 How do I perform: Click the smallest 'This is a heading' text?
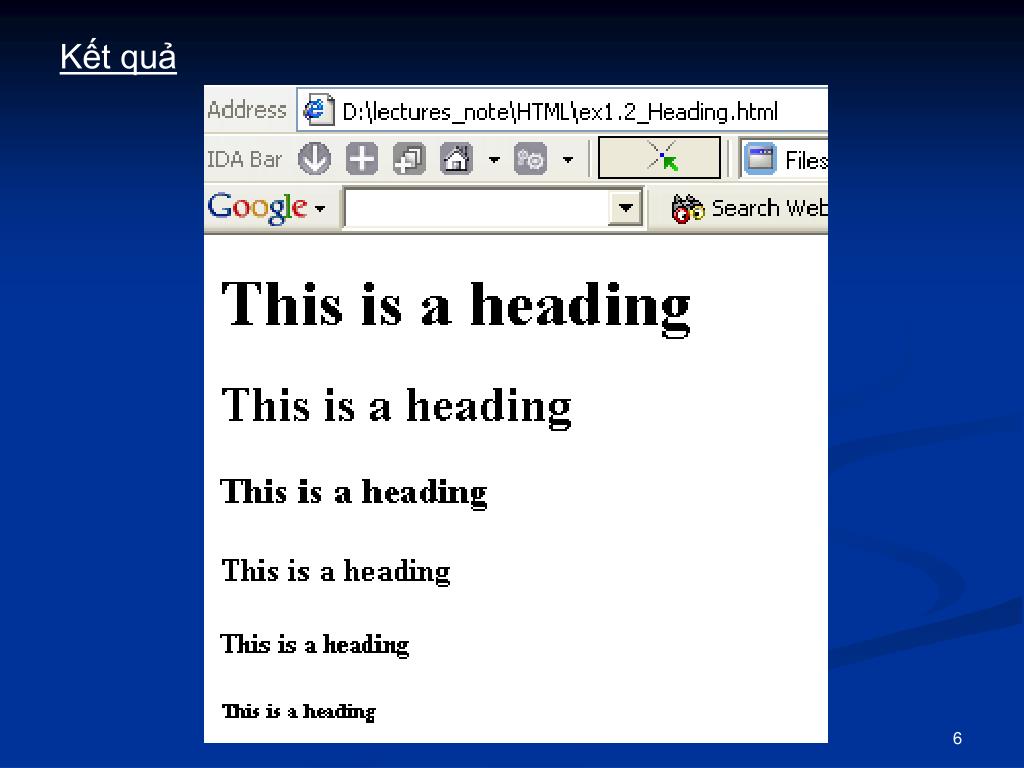click(x=299, y=711)
